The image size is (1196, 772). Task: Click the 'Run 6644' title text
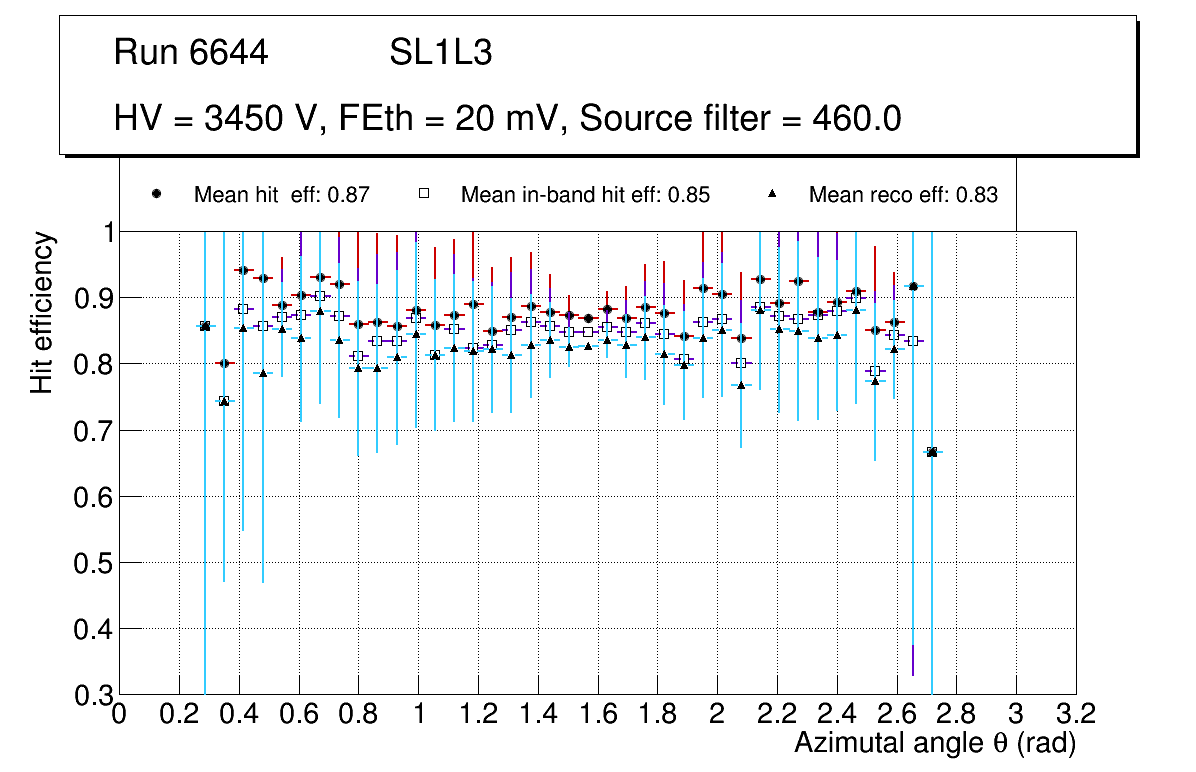[191, 53]
